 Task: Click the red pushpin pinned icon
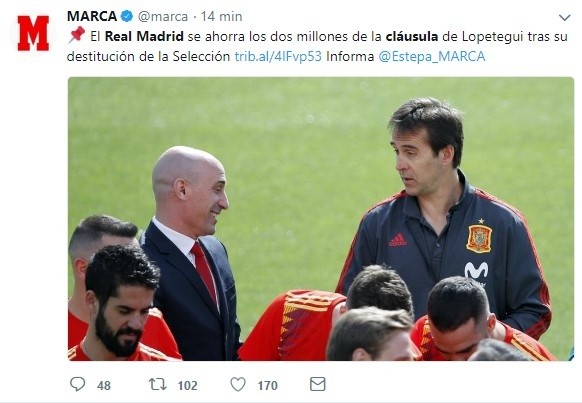click(77, 35)
